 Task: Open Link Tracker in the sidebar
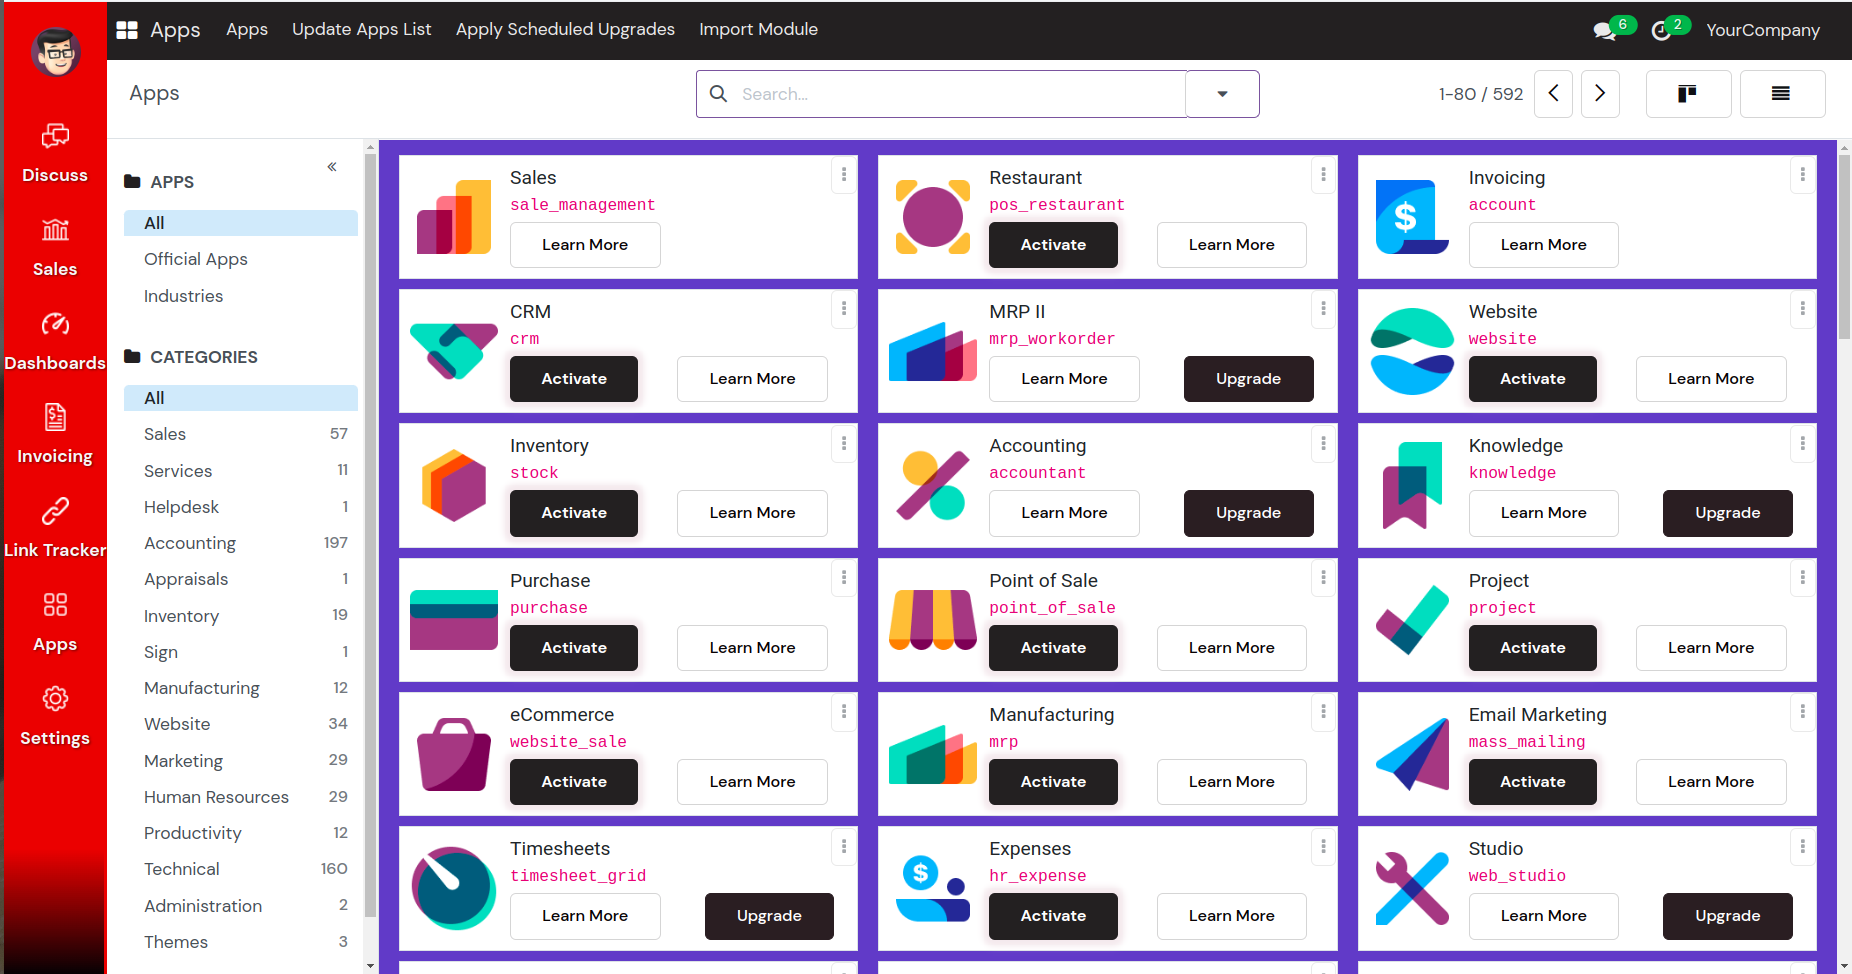tap(55, 529)
